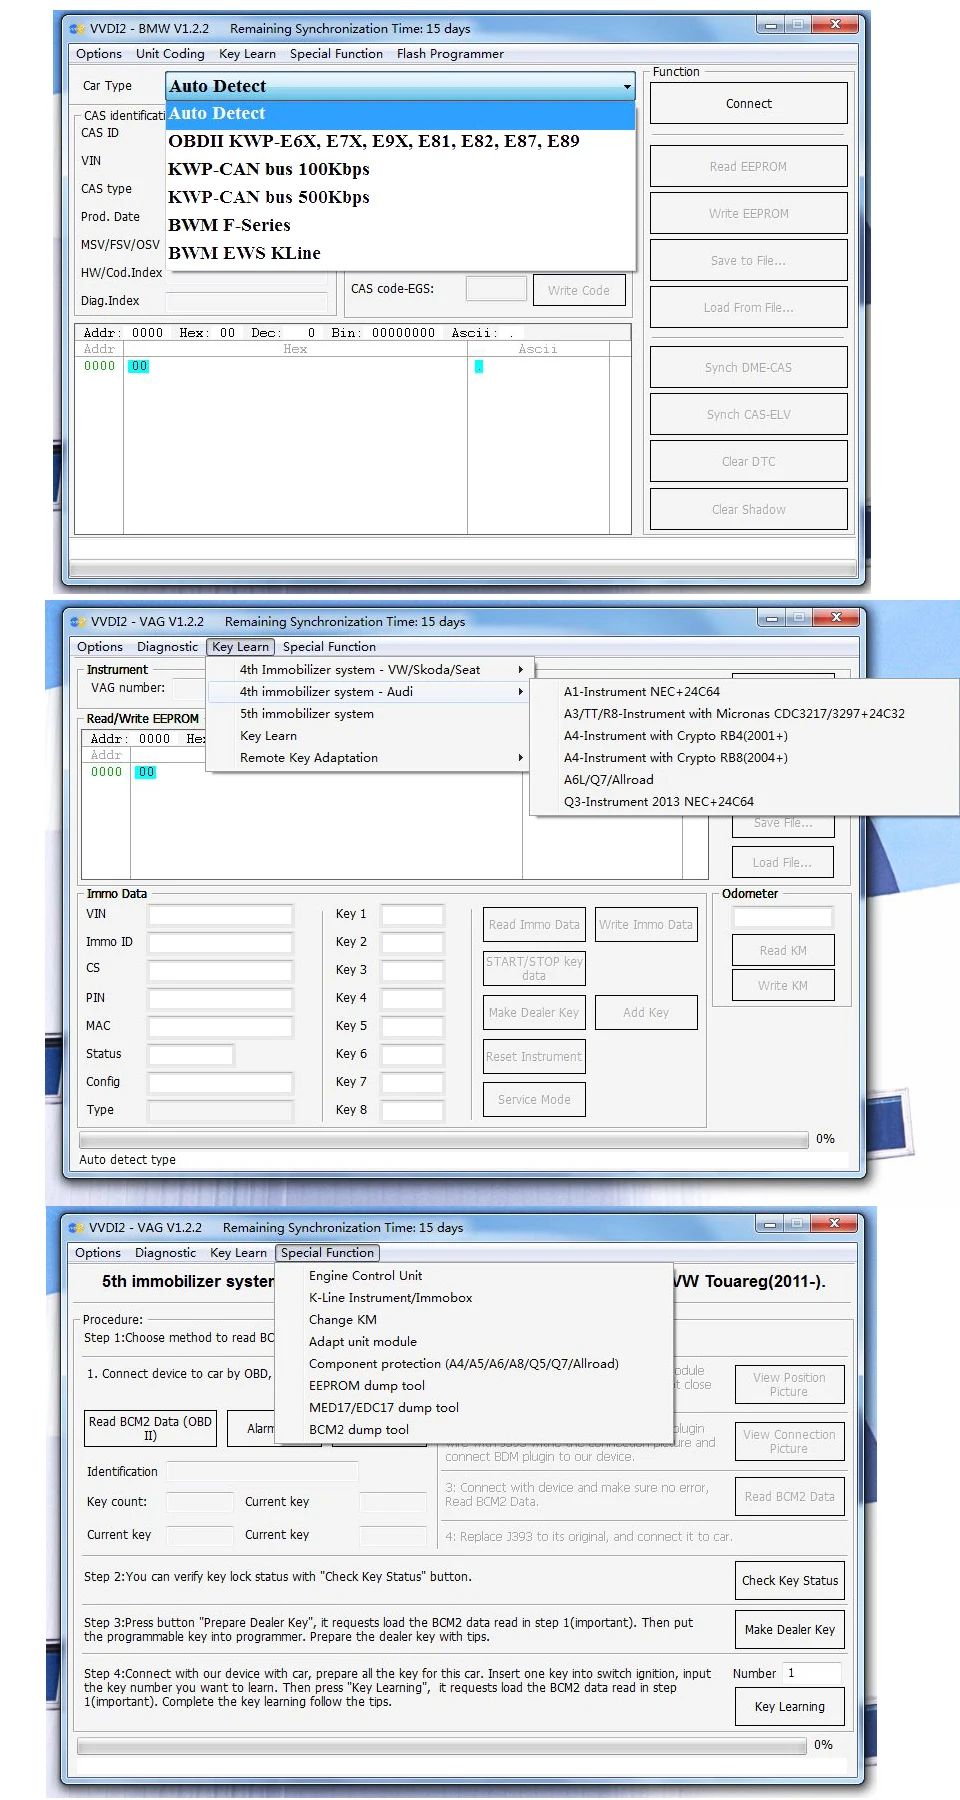Click the 0% progress bar in bottom window
960x1800 pixels.
click(x=442, y=1746)
